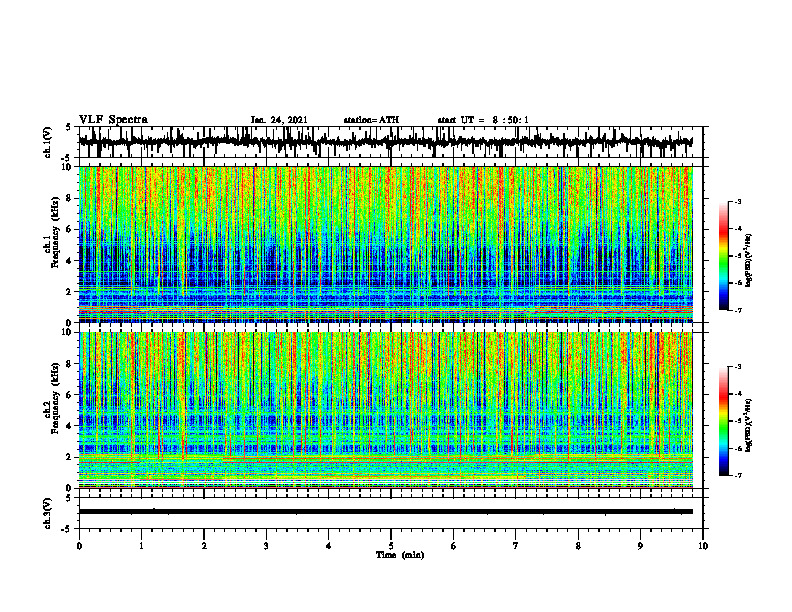Click the ch.1 frequency tick label "10"

(68, 167)
